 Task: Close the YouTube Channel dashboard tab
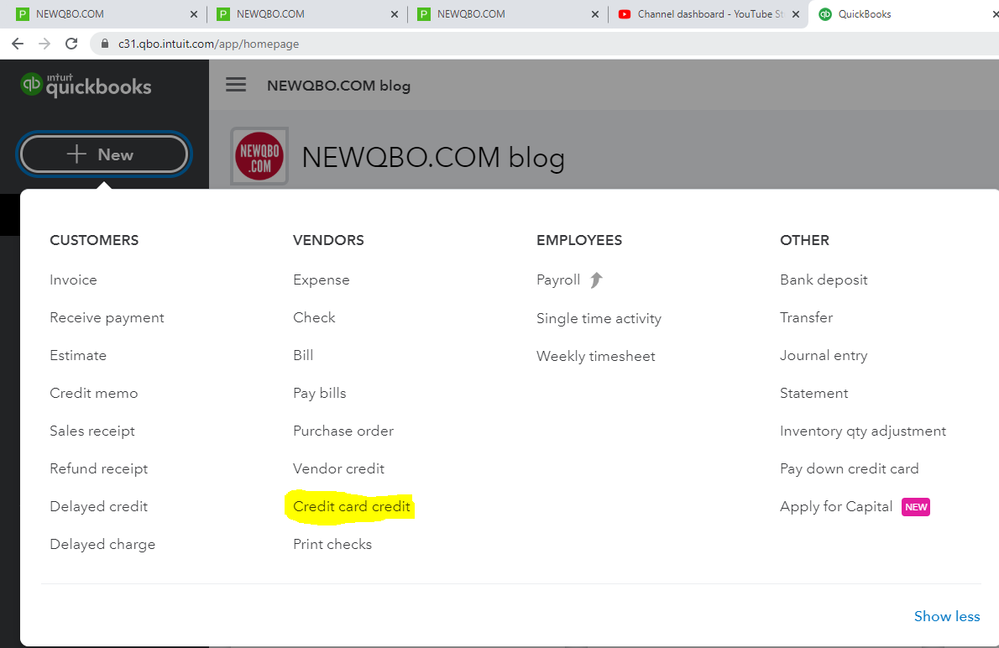(x=796, y=14)
